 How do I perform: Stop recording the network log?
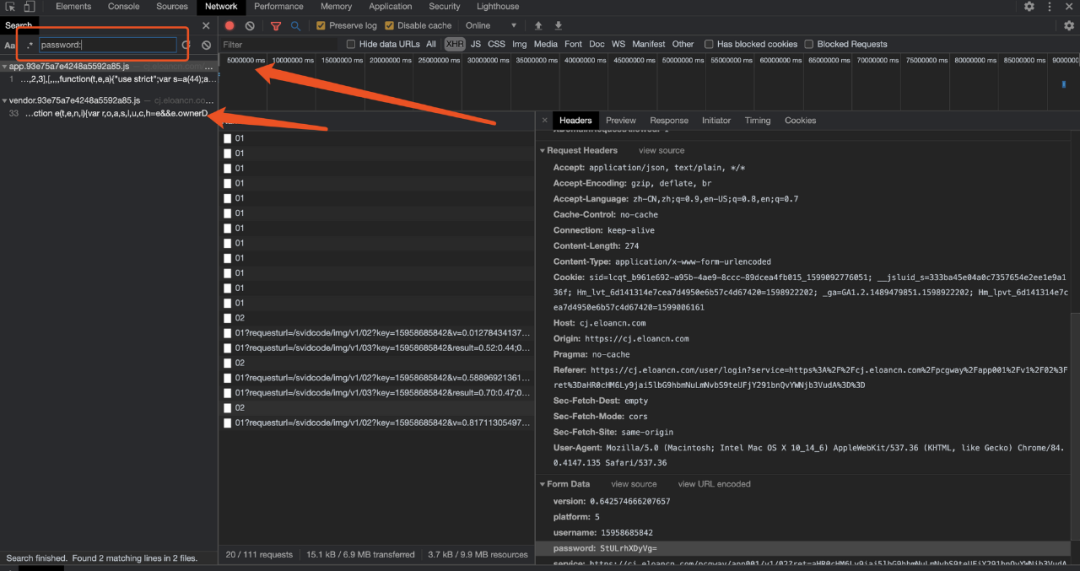(x=230, y=25)
